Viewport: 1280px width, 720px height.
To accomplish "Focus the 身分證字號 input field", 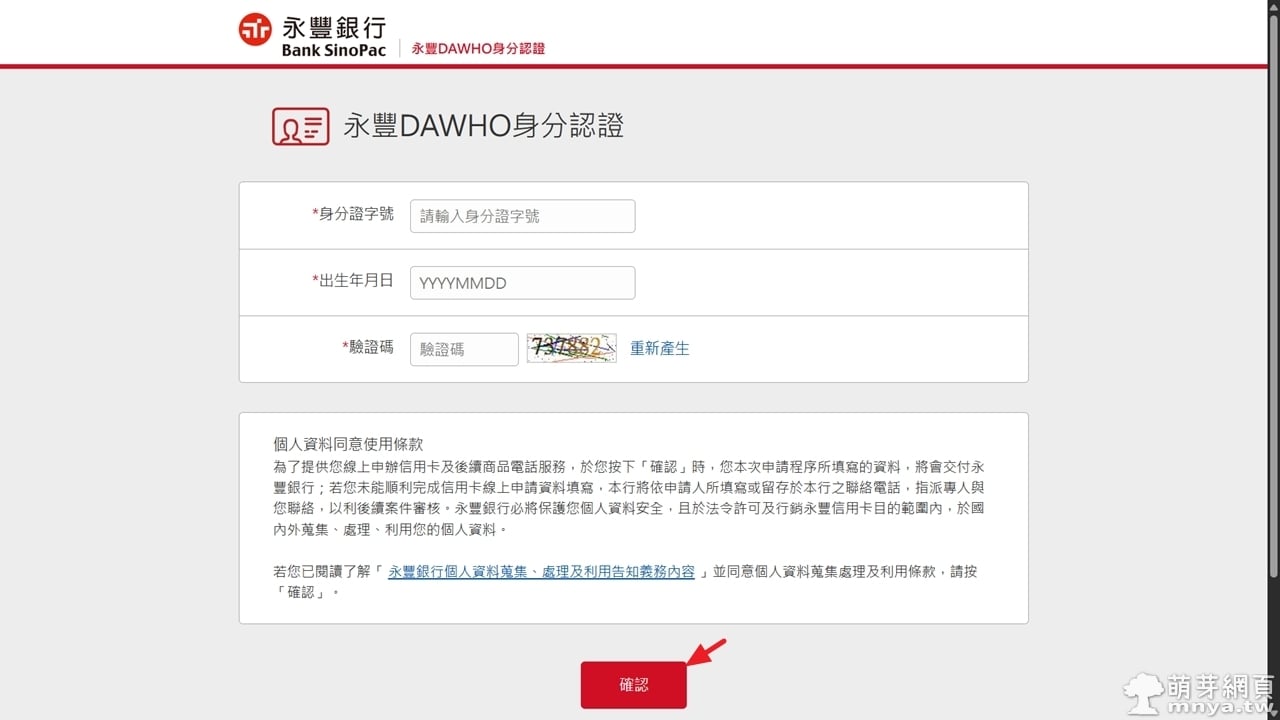I will [x=522, y=216].
